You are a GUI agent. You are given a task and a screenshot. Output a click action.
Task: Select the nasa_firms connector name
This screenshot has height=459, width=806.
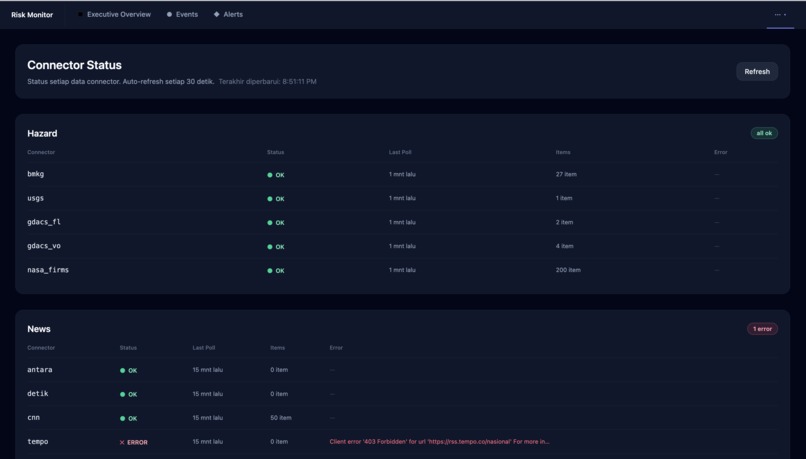[x=48, y=270]
